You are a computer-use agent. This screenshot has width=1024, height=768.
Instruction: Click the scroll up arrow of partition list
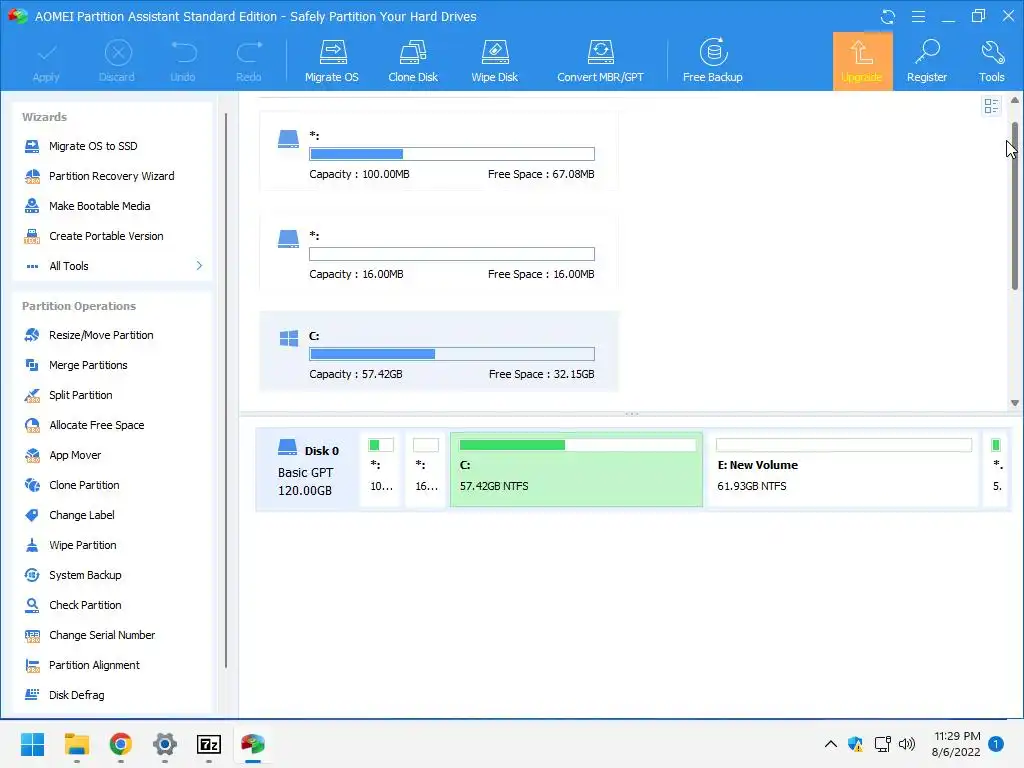click(1014, 101)
